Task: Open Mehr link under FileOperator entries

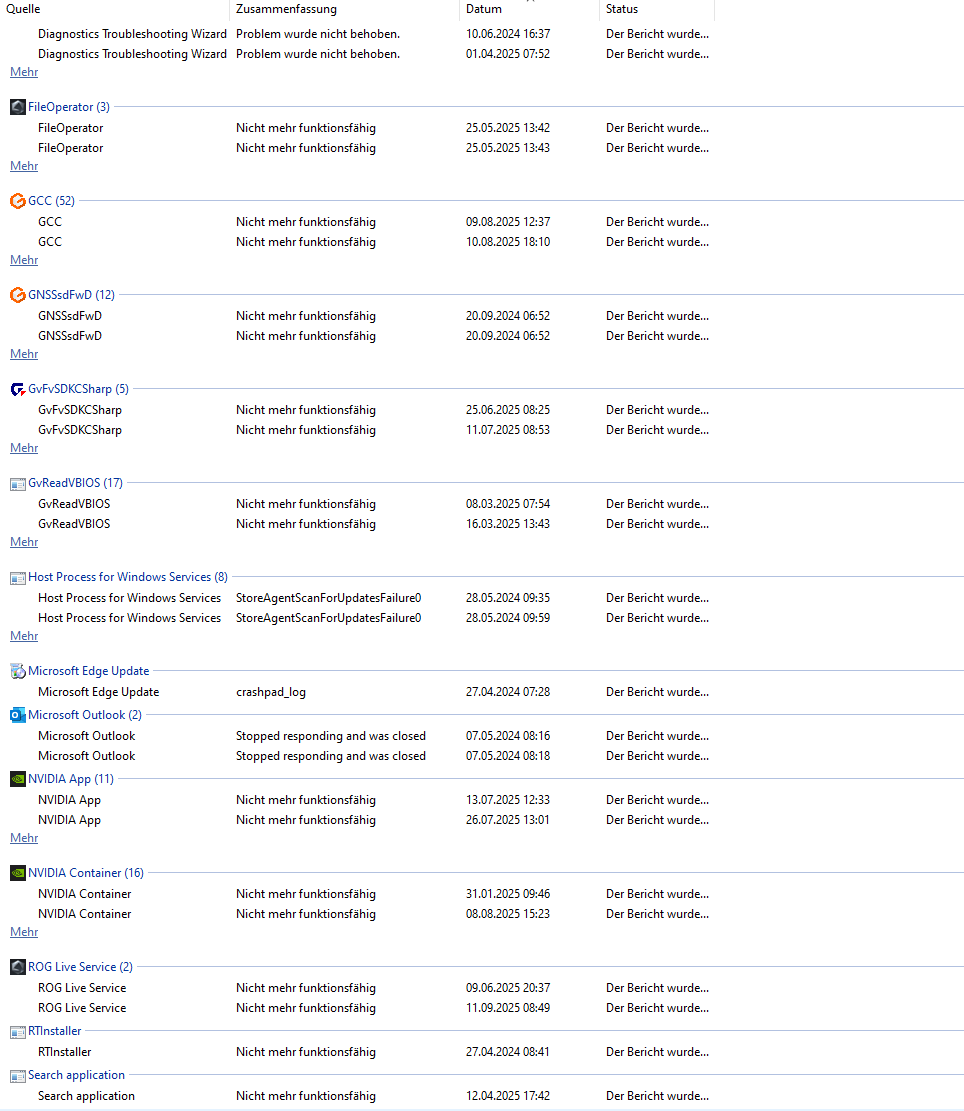Action: coord(24,166)
